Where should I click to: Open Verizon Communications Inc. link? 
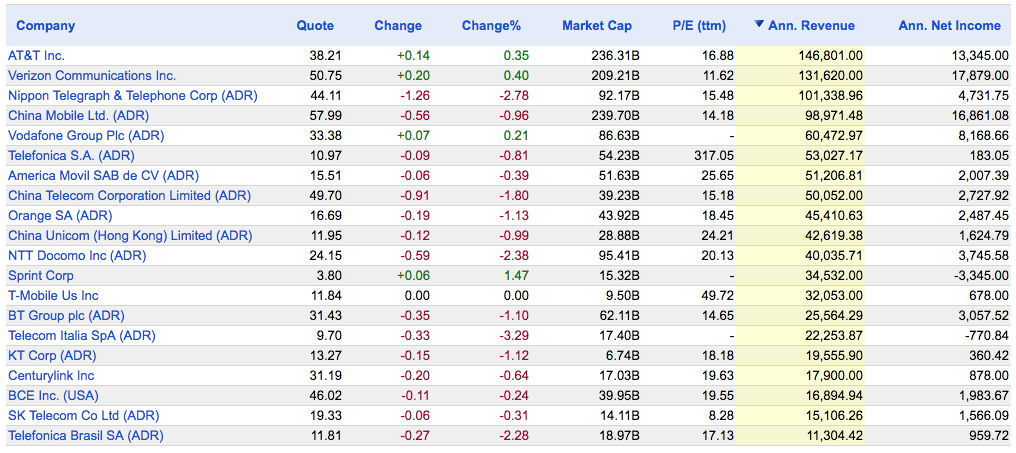click(x=92, y=76)
